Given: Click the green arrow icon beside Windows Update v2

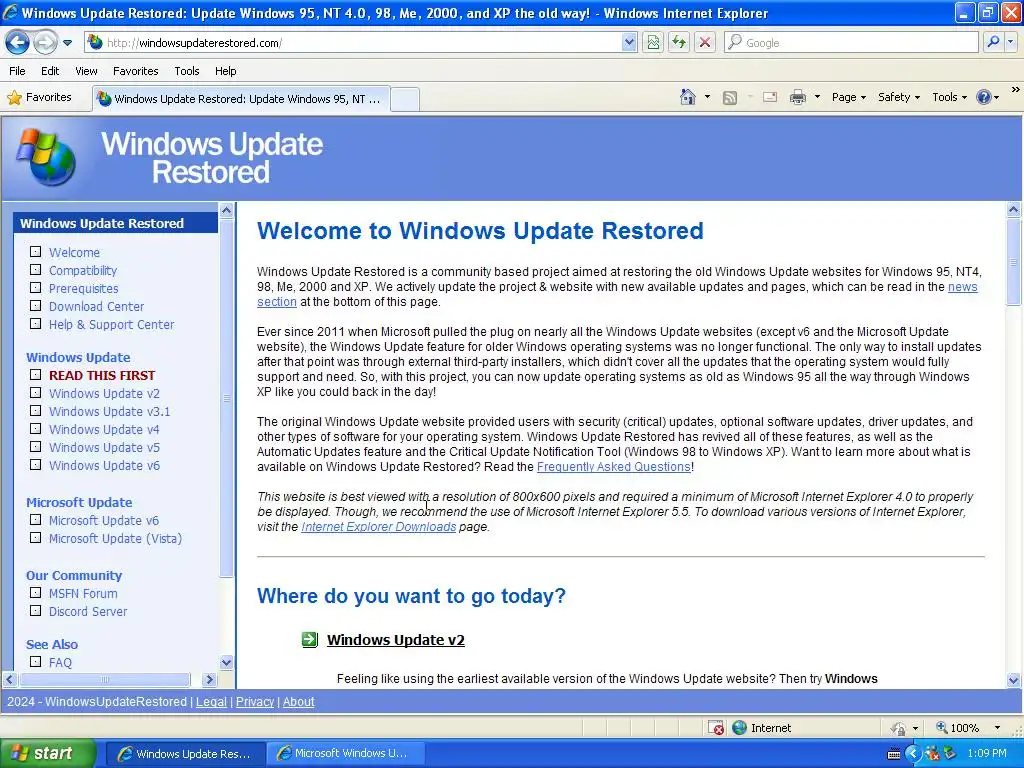Looking at the screenshot, I should [x=310, y=639].
